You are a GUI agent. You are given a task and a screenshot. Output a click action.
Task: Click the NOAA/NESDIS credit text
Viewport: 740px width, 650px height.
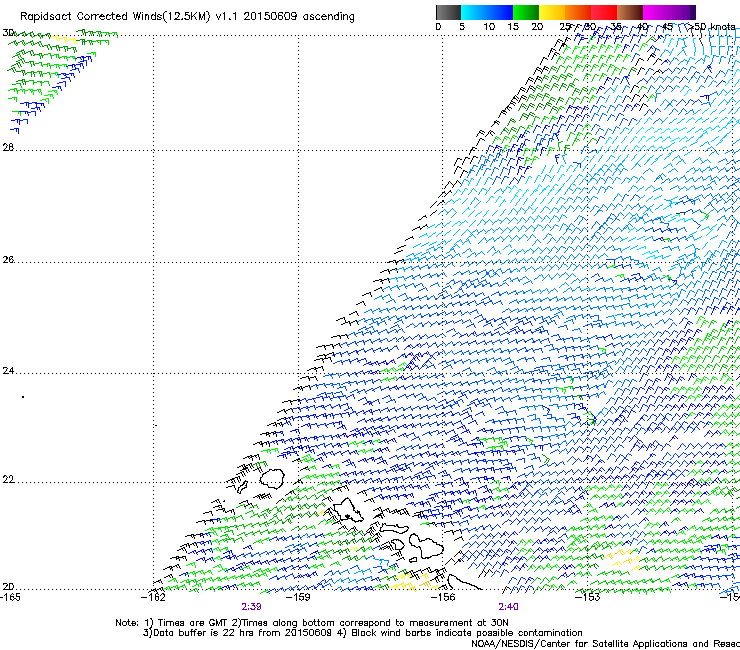605,644
